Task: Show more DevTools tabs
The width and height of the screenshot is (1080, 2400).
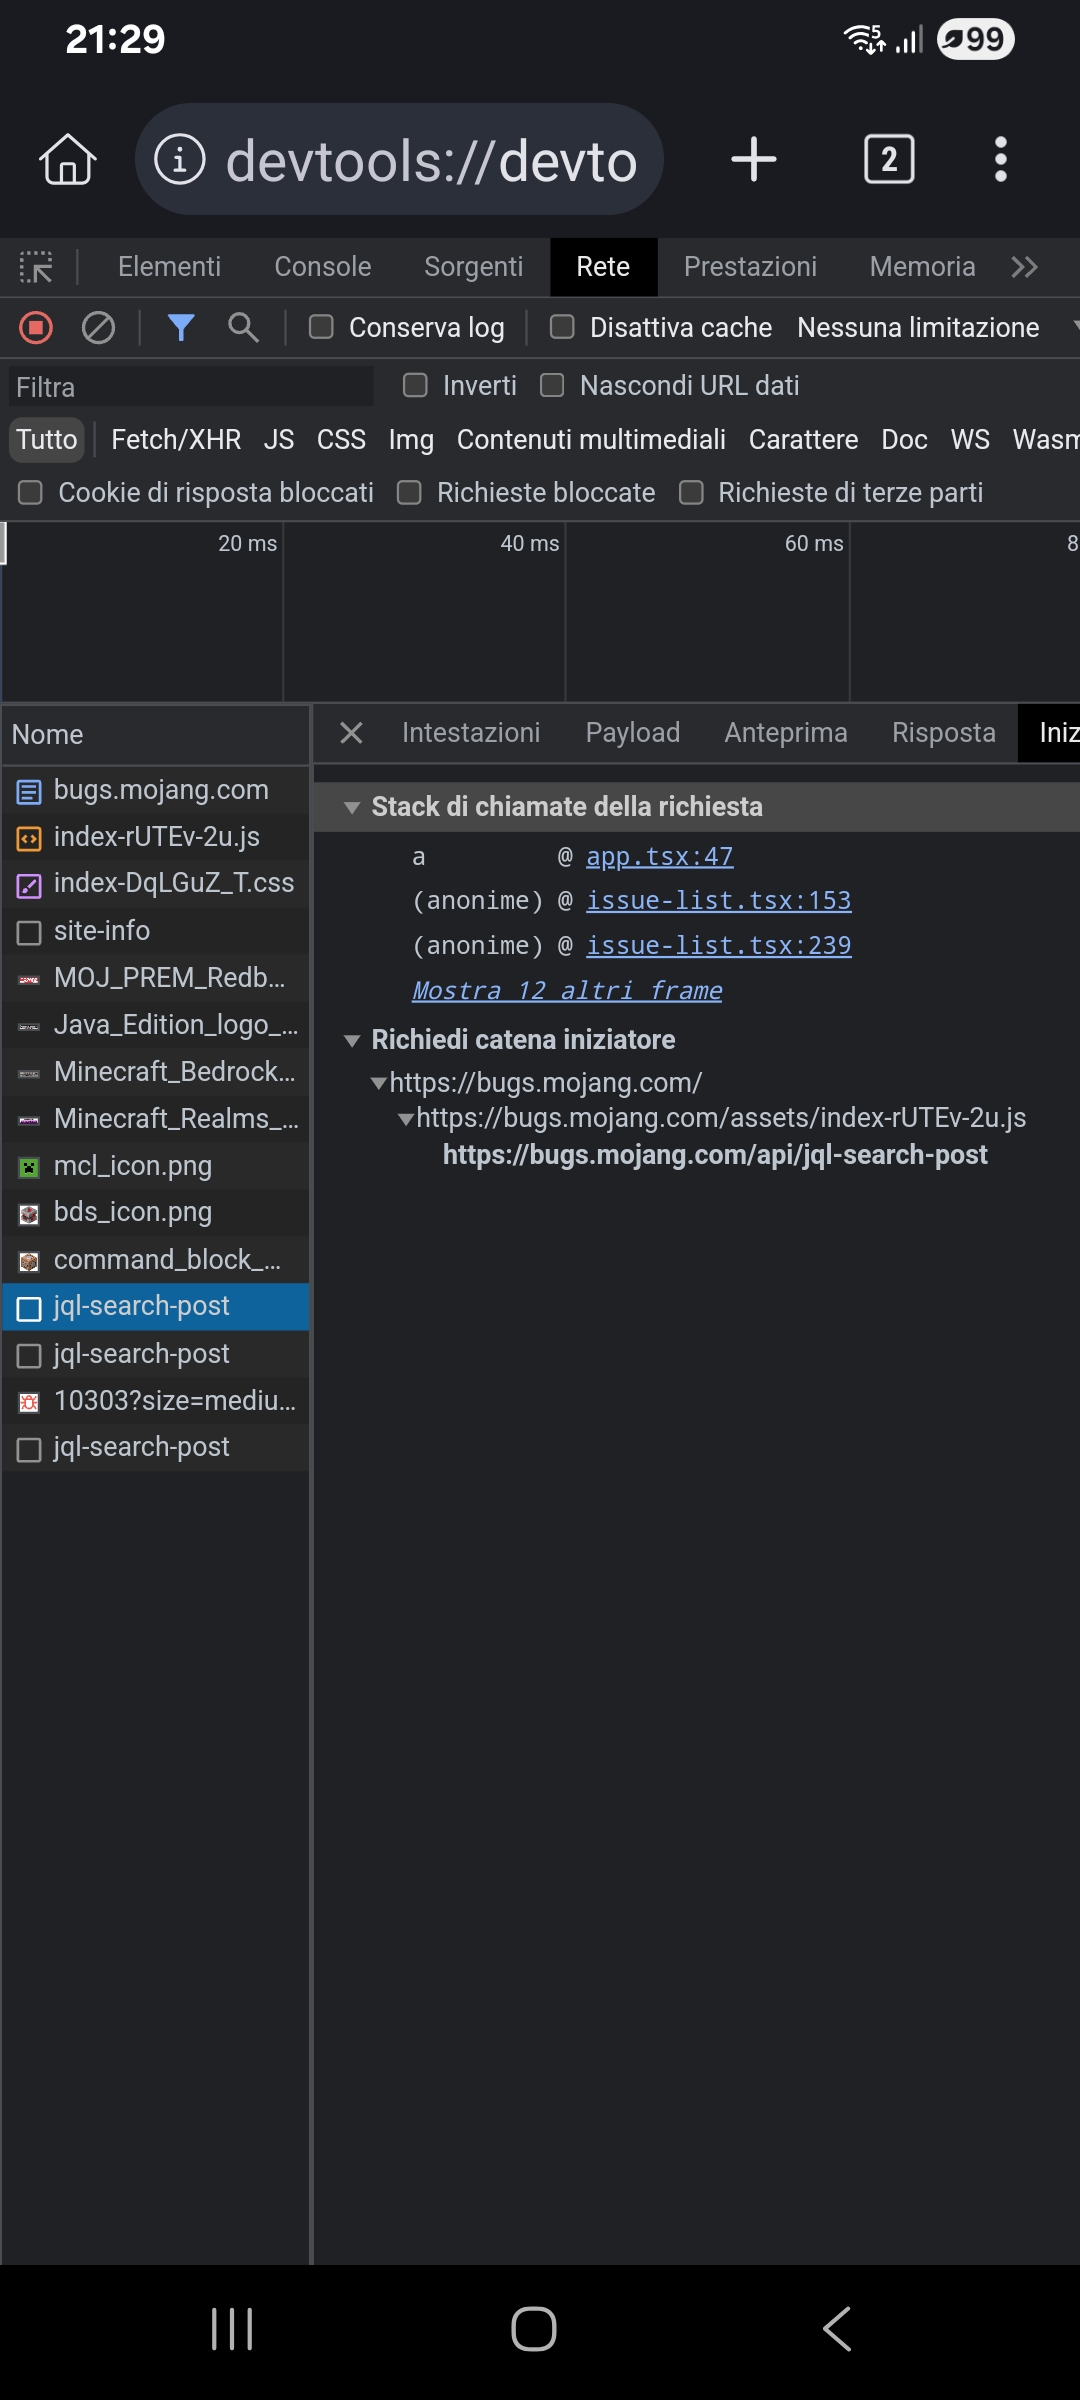Action: (x=1024, y=267)
